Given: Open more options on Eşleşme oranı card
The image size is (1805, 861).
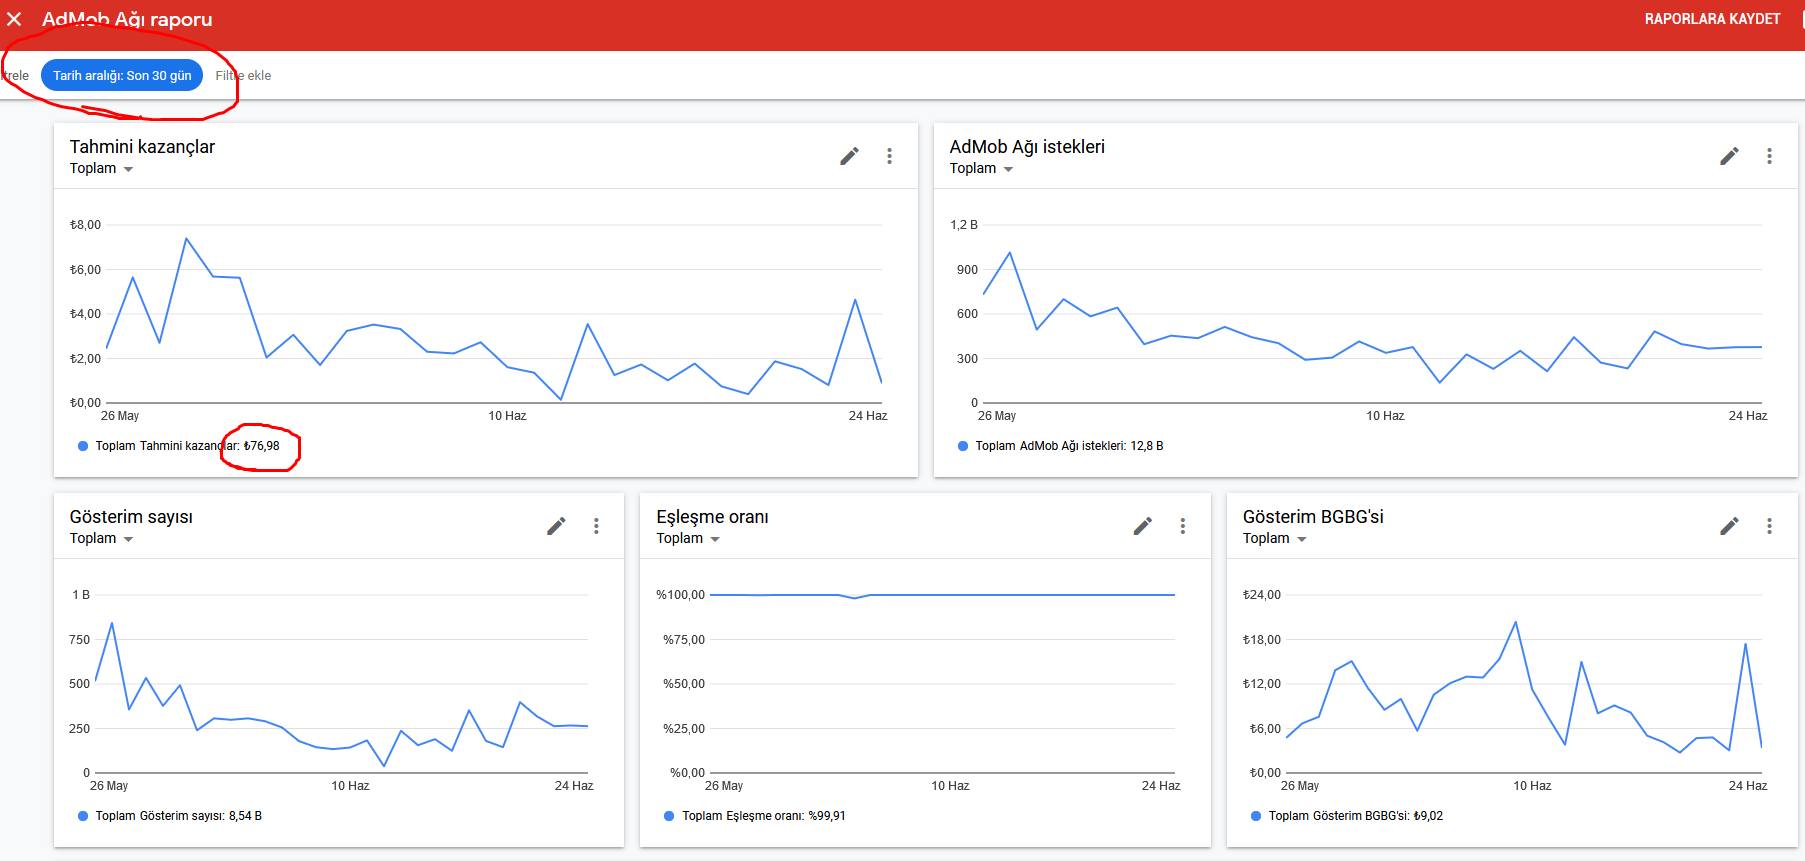Looking at the screenshot, I should [x=1182, y=526].
